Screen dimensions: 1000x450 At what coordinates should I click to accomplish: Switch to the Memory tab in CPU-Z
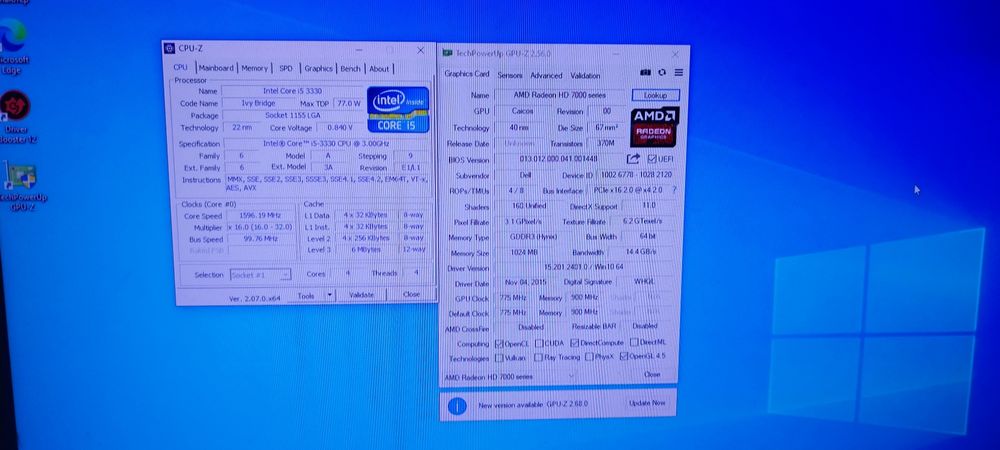click(x=254, y=68)
